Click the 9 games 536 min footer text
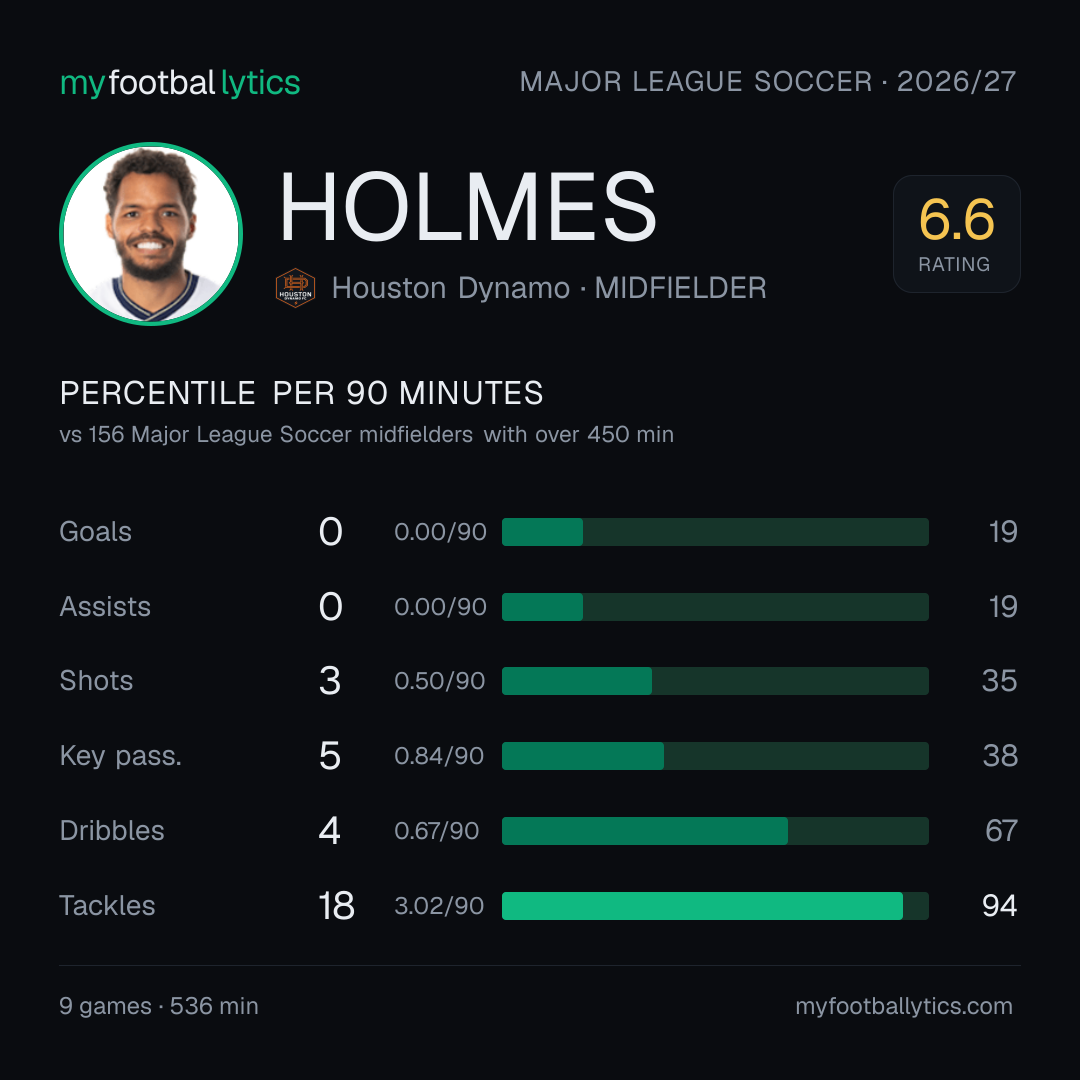Viewport: 1080px width, 1080px height. (159, 1006)
